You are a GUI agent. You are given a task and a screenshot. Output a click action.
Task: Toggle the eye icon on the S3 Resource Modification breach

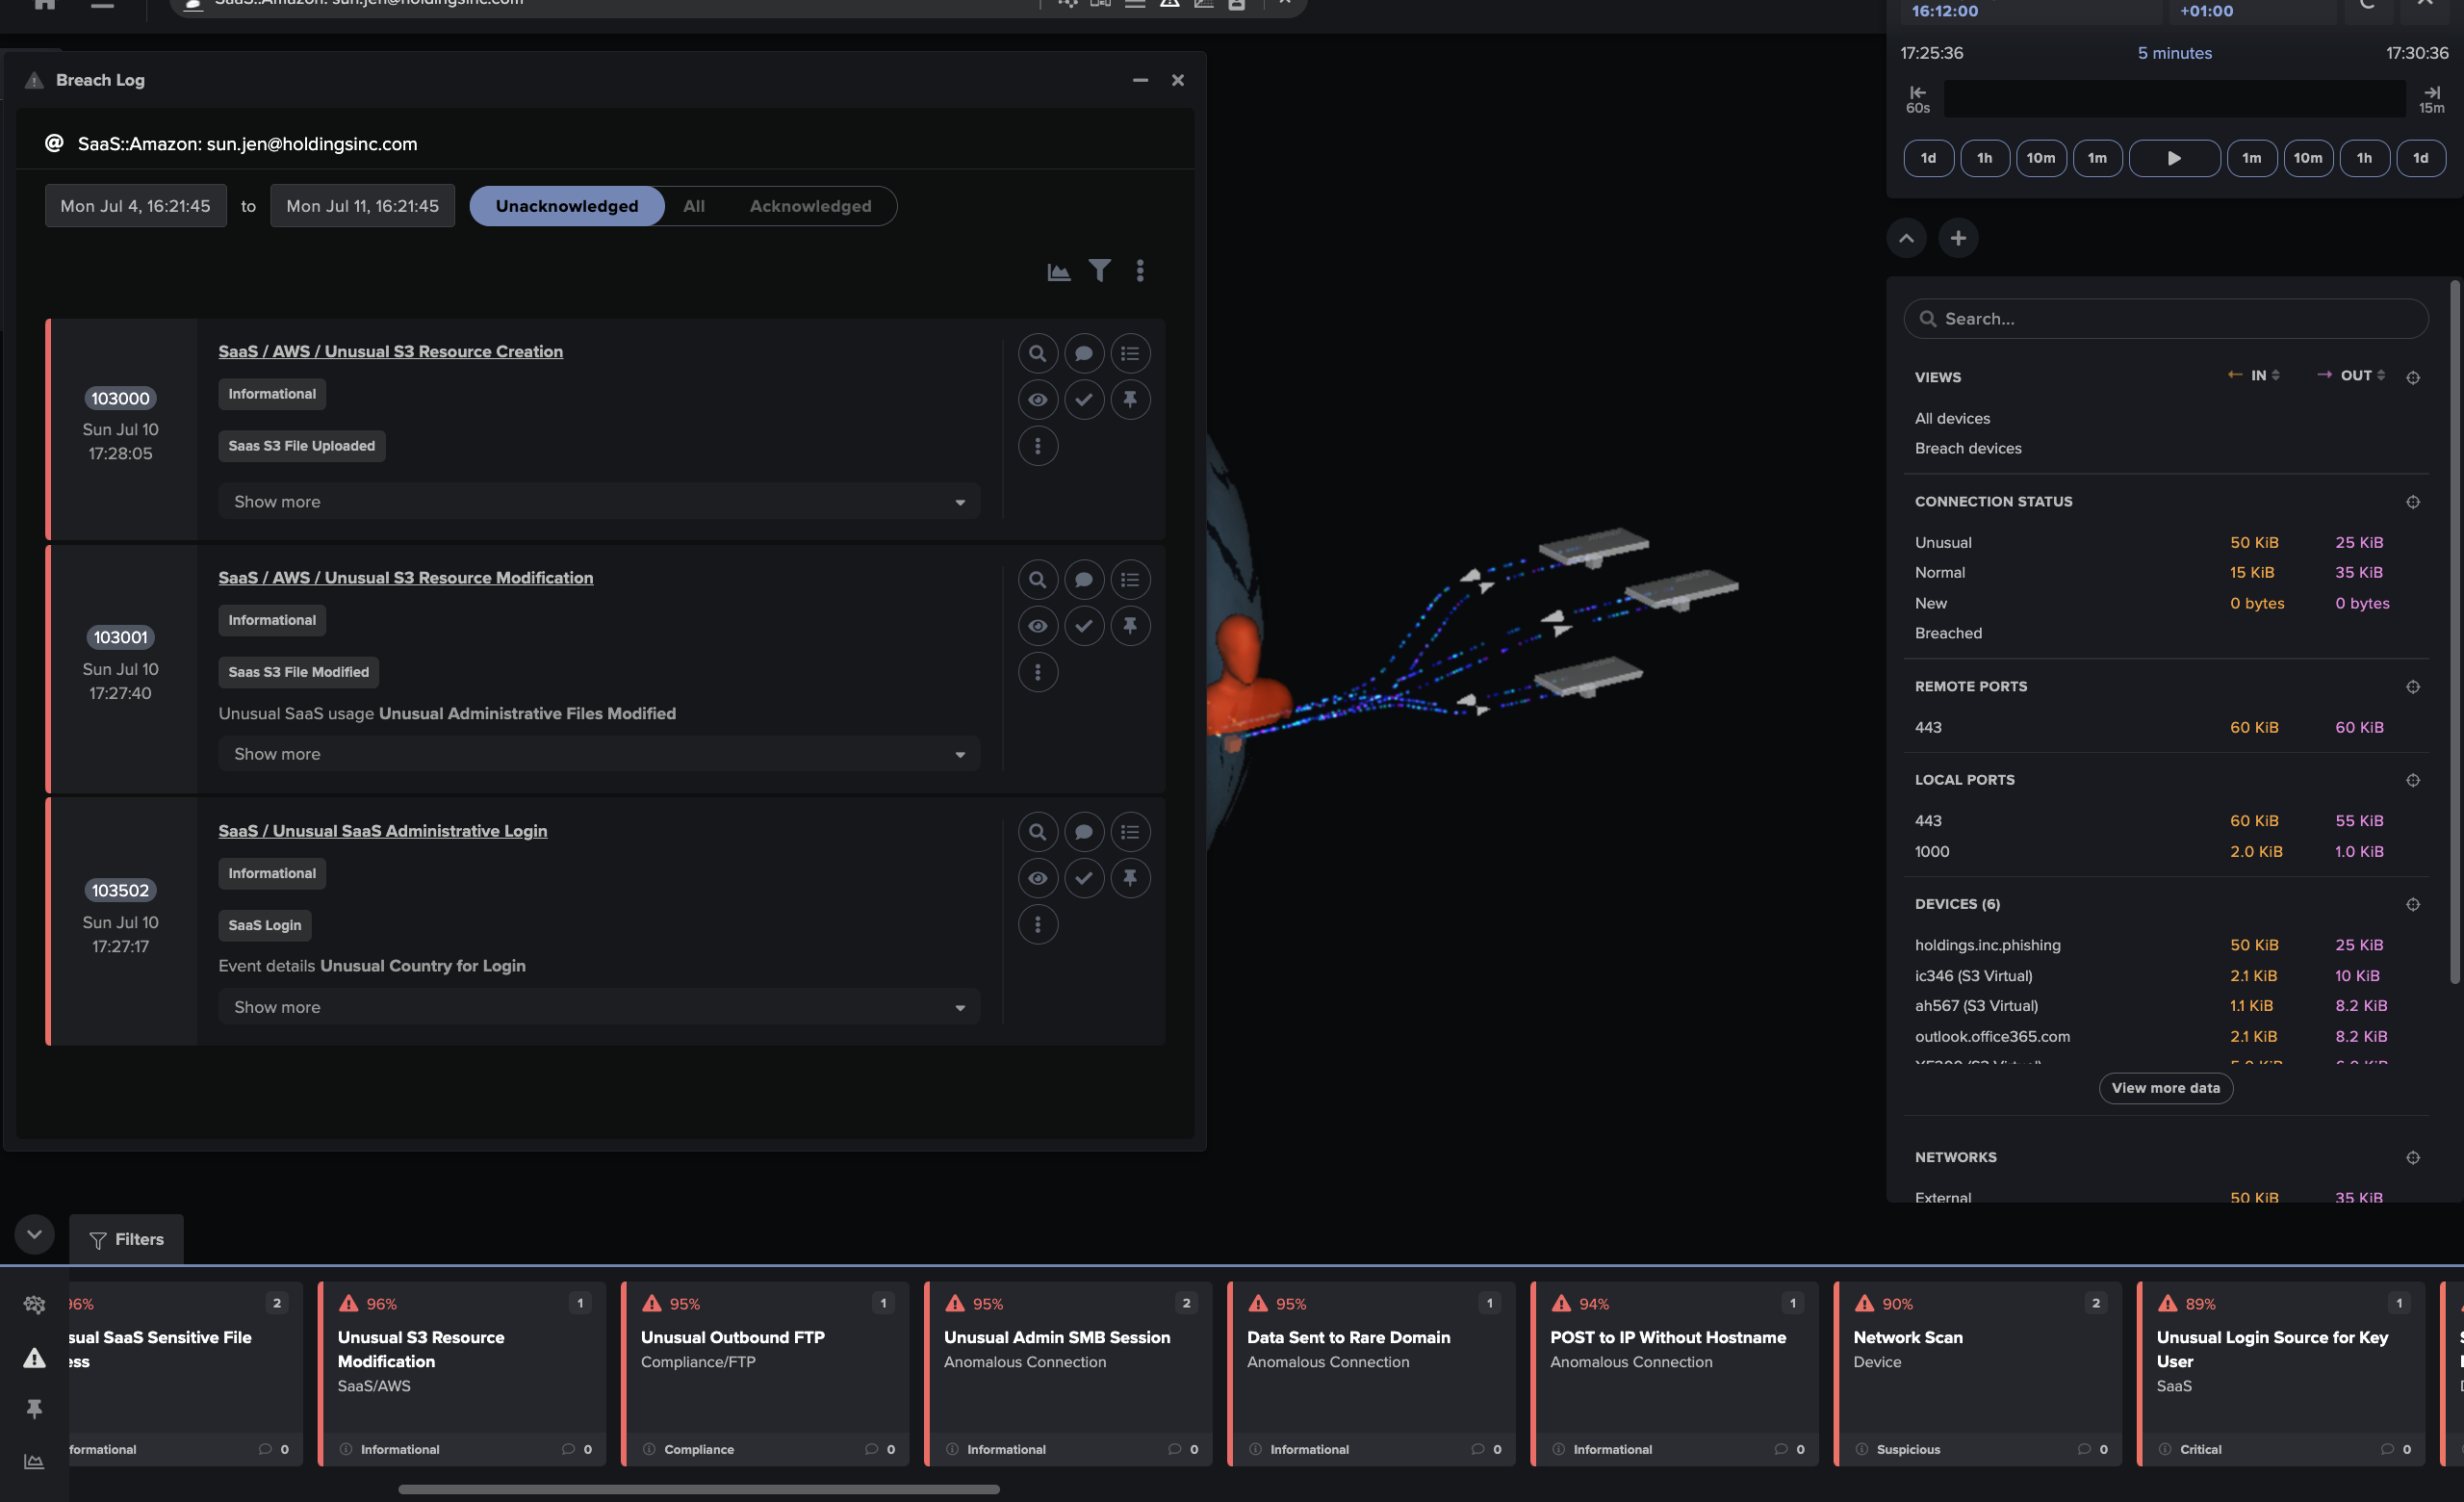coord(1037,626)
